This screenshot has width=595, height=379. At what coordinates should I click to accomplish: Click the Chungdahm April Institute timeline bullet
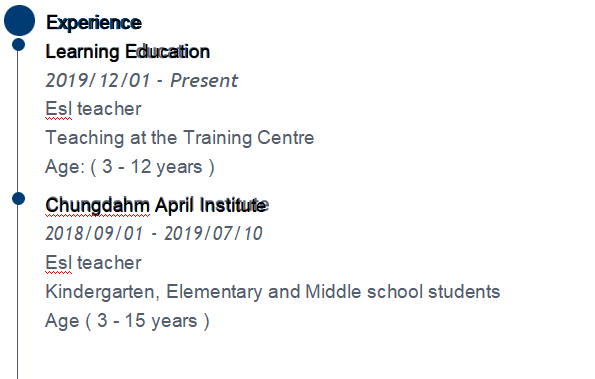pyautogui.click(x=18, y=198)
